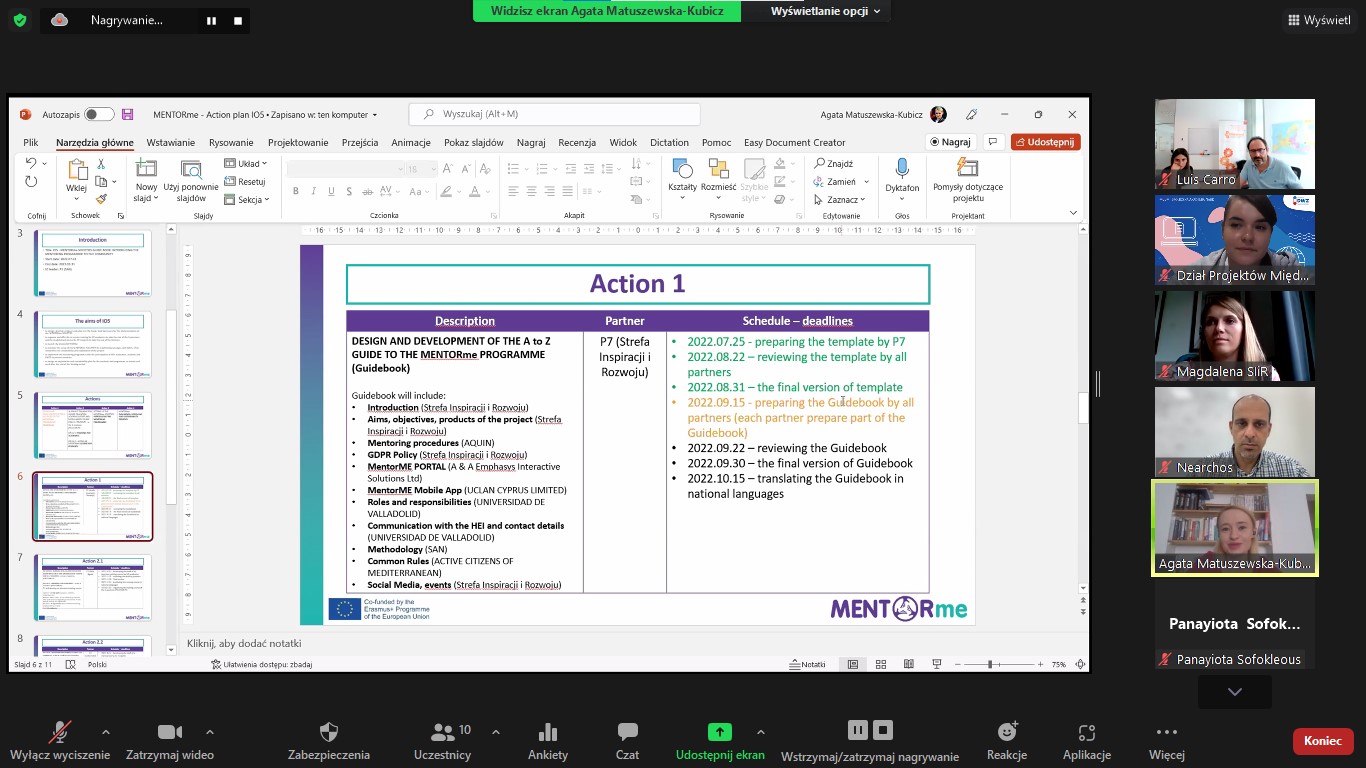
Task: Toggle normal view button in status bar
Action: click(x=853, y=664)
